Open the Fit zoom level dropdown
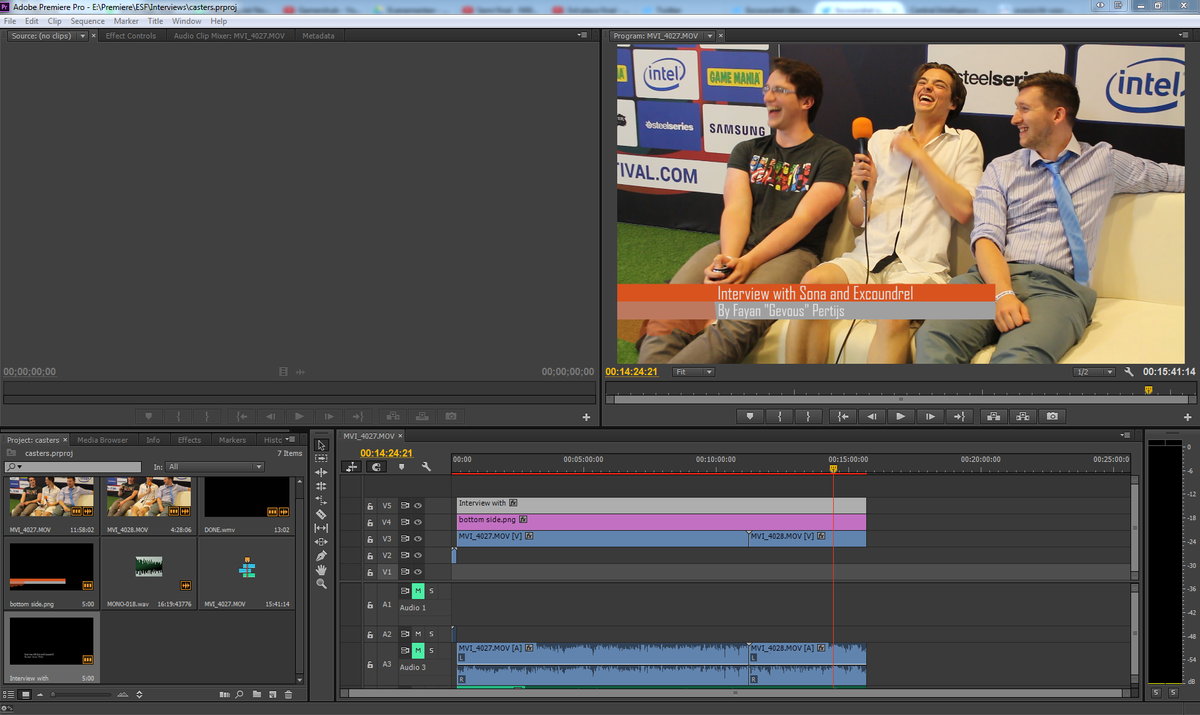Viewport: 1200px width, 715px height. pos(694,372)
